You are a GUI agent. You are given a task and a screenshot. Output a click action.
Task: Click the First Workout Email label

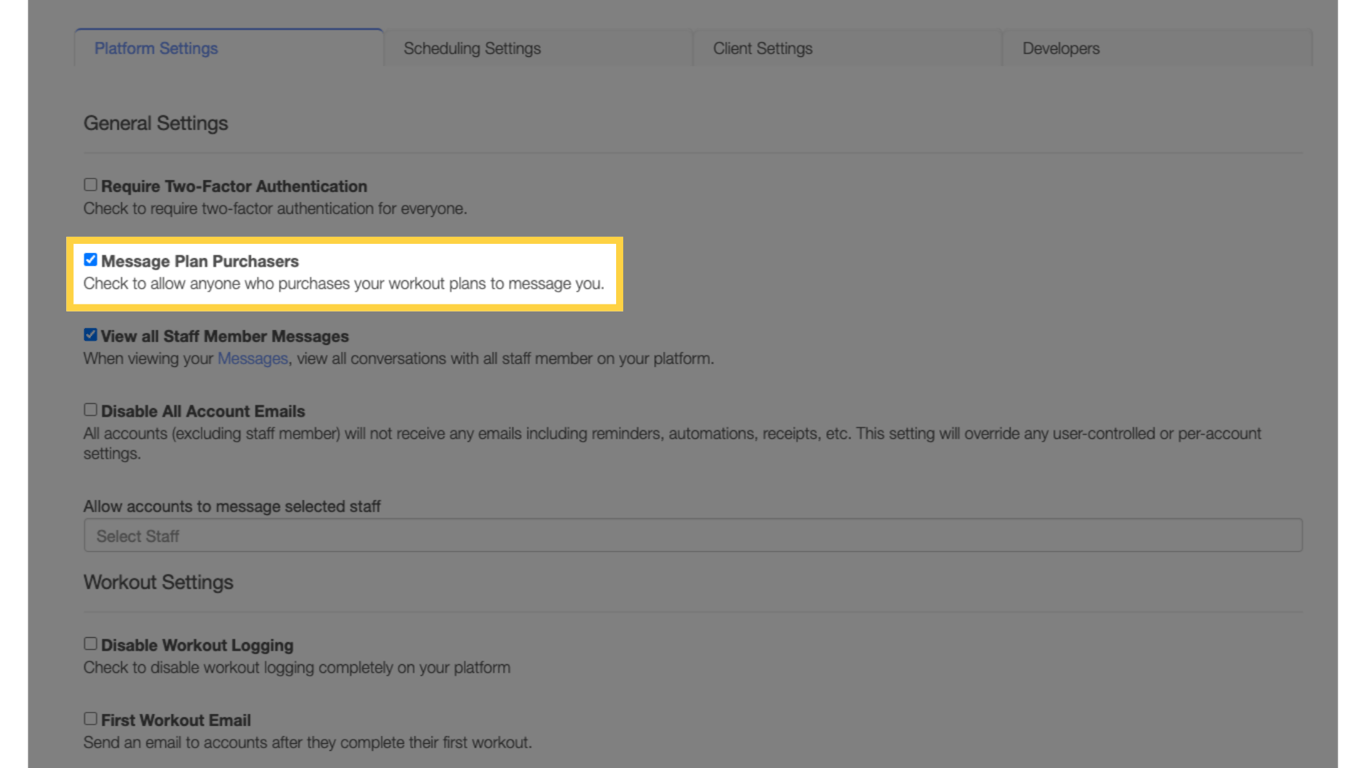[176, 720]
